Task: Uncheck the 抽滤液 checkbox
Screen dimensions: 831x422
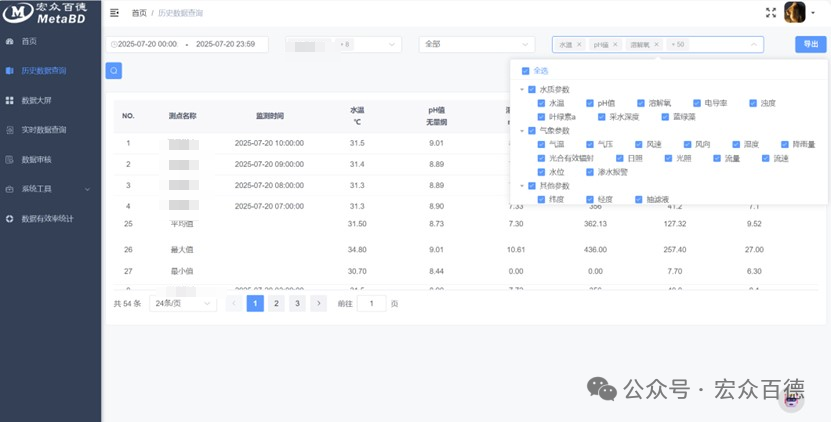Action: click(639, 199)
